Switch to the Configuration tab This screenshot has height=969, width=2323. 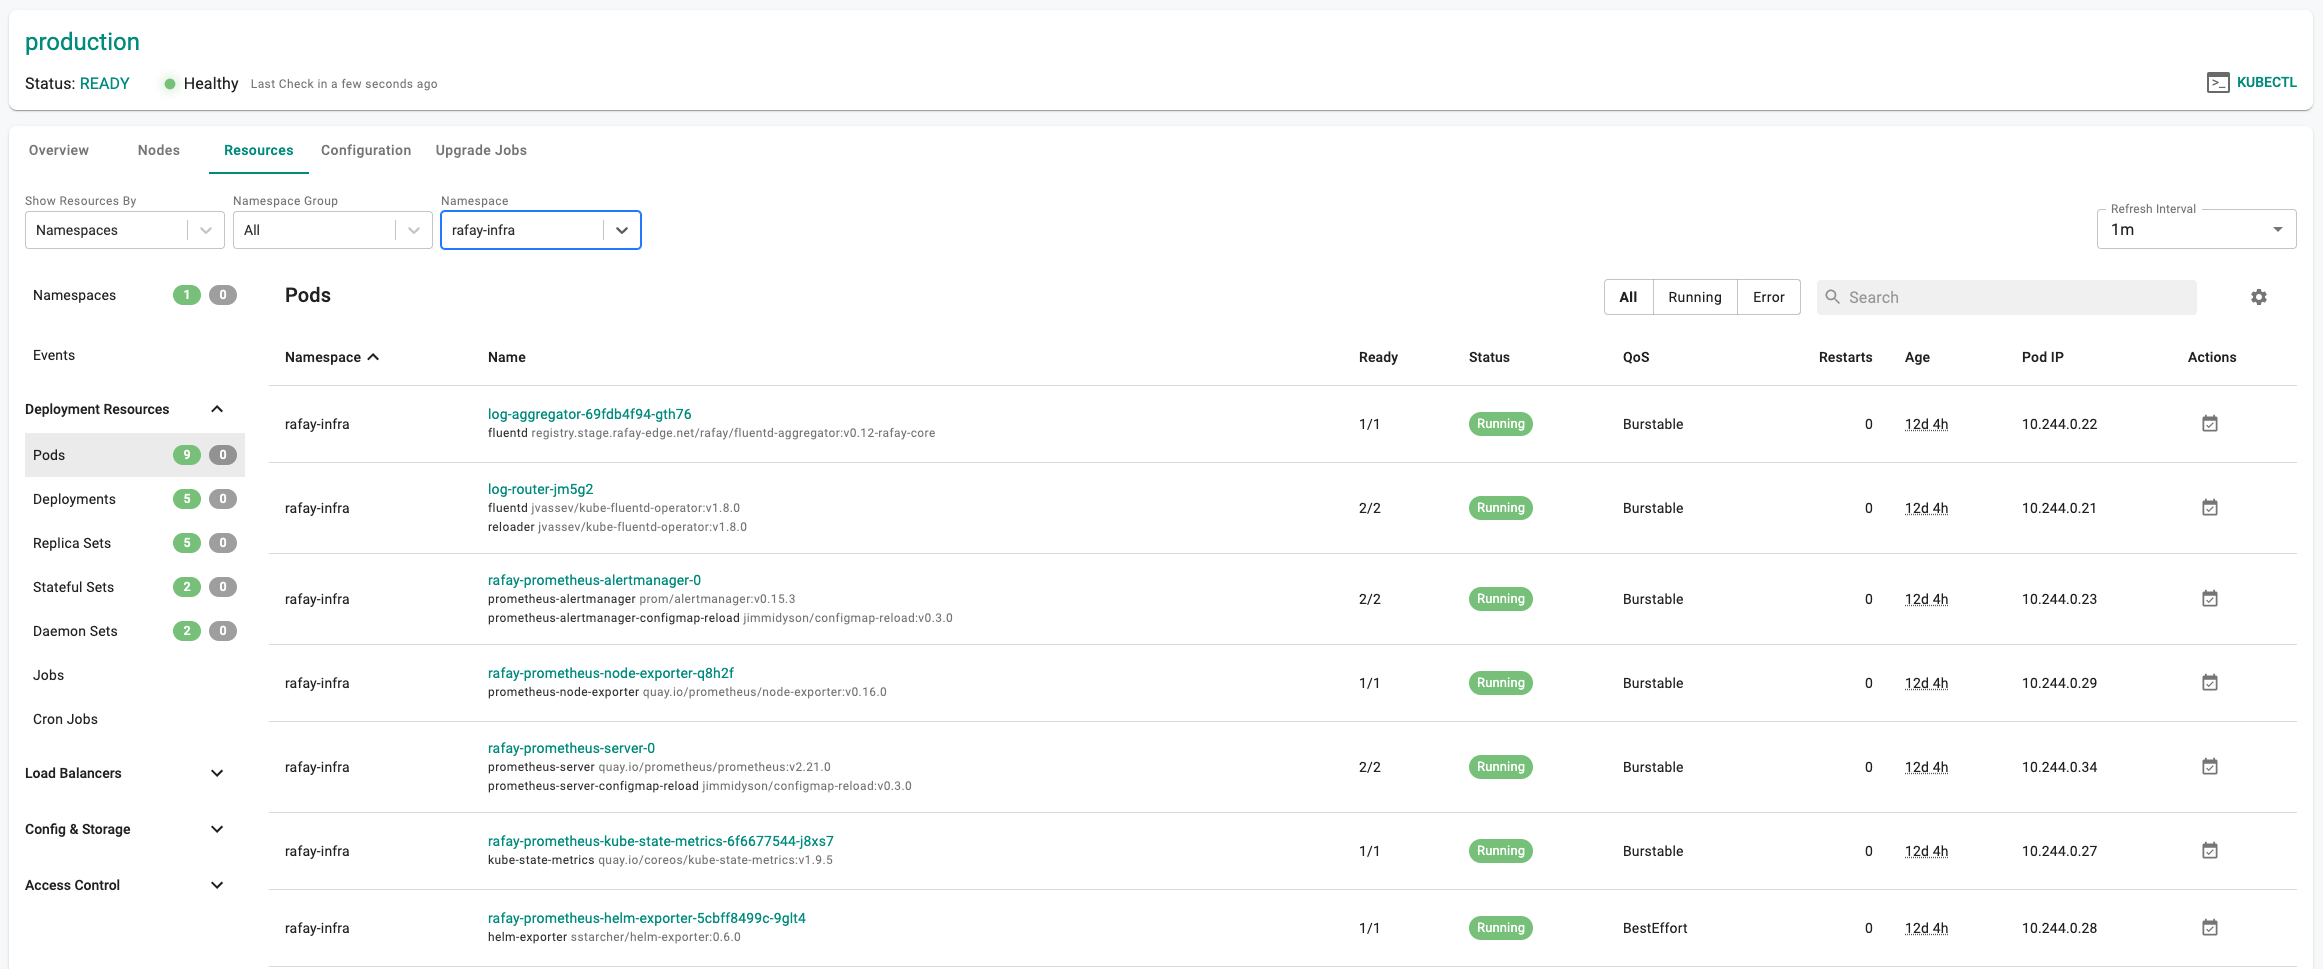click(x=365, y=149)
